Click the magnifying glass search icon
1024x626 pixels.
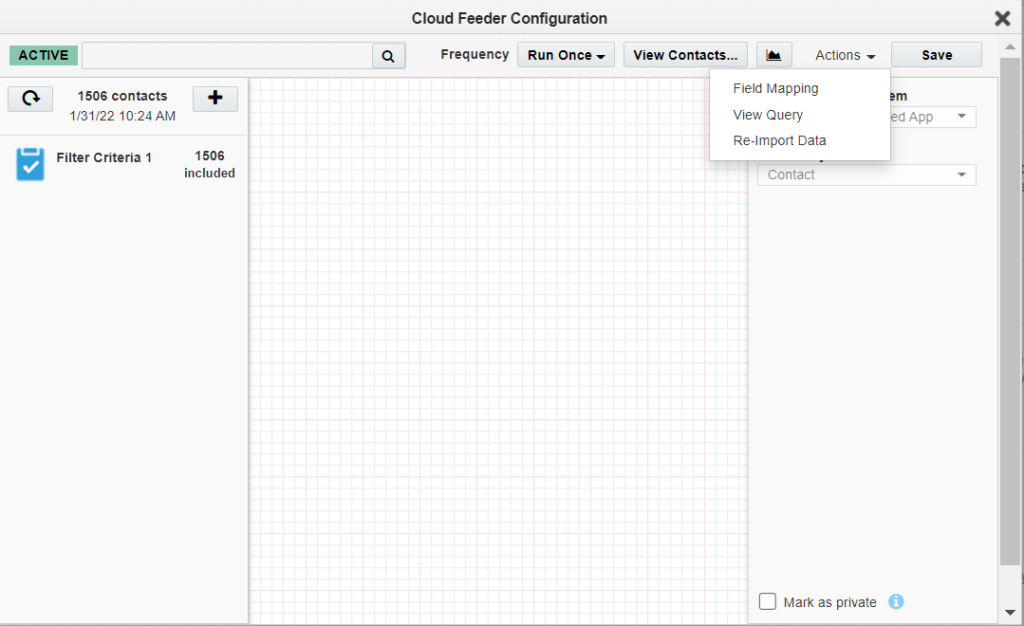click(x=389, y=56)
